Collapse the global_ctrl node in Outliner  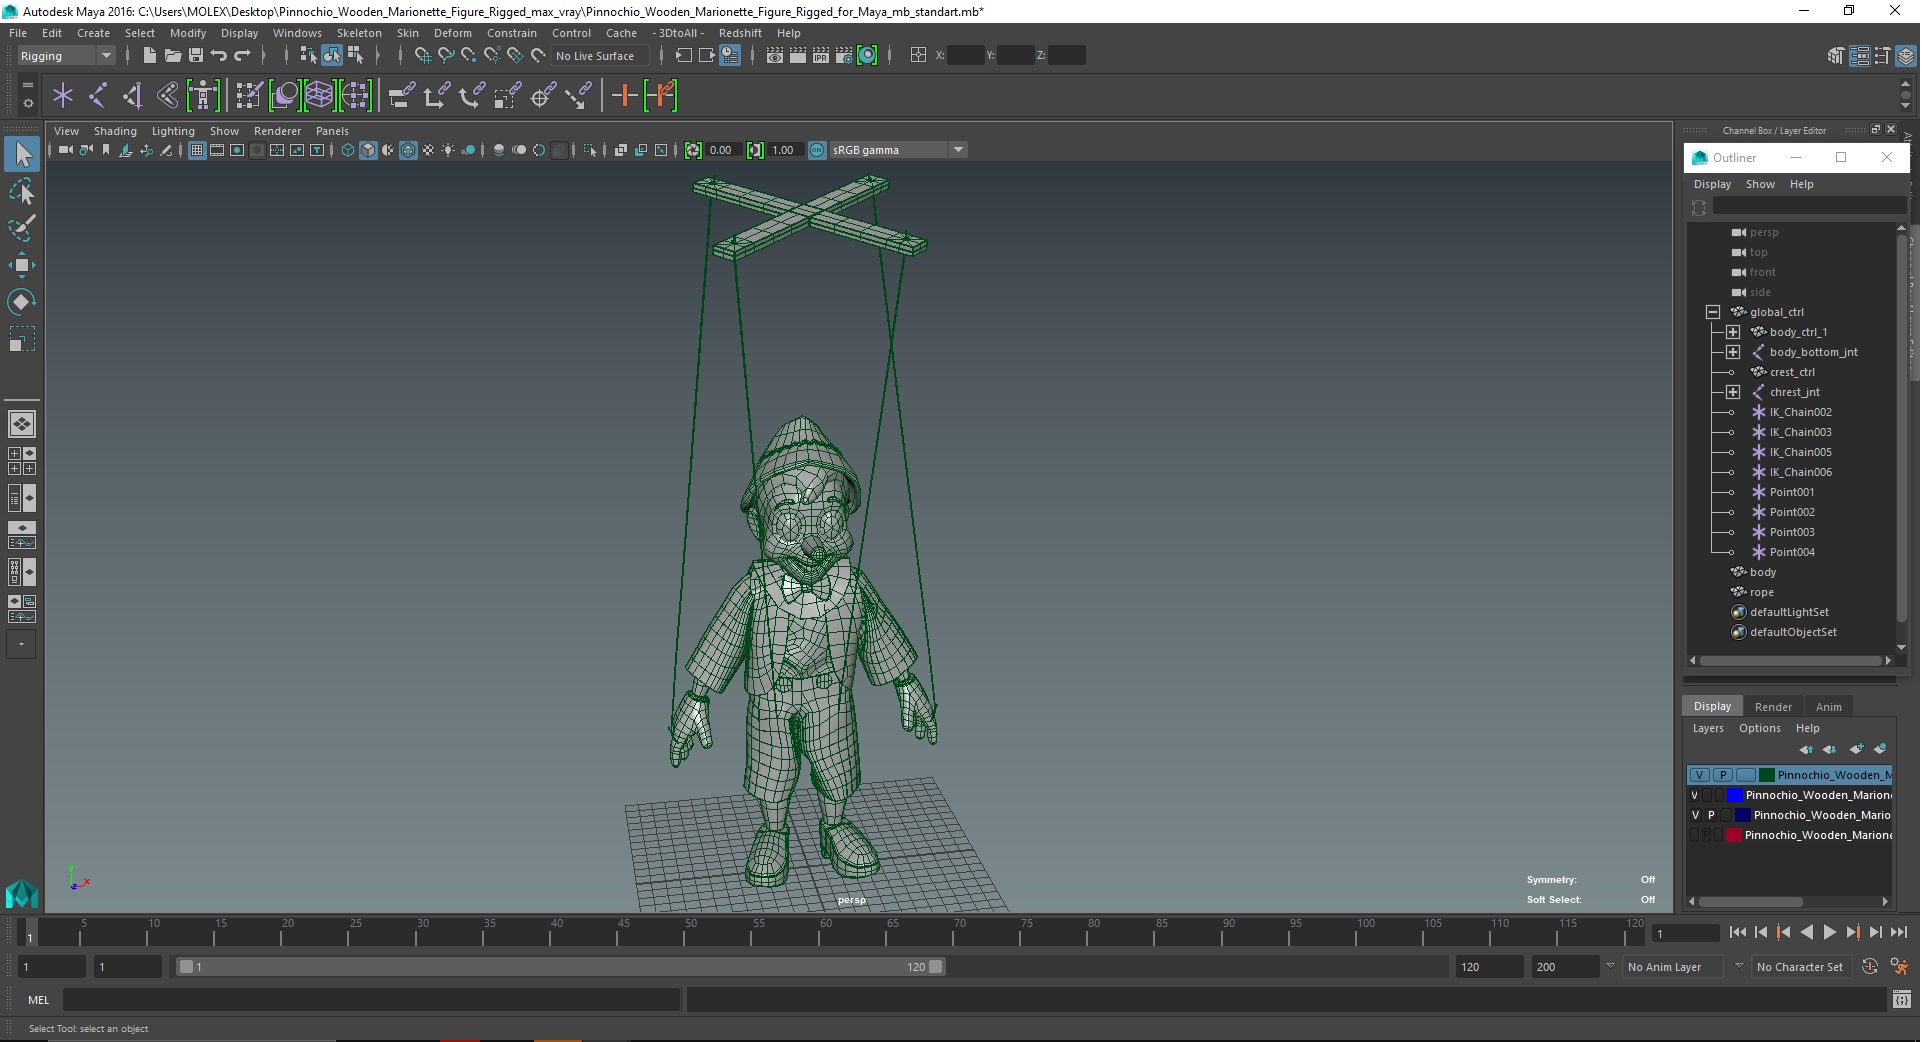tap(1713, 312)
